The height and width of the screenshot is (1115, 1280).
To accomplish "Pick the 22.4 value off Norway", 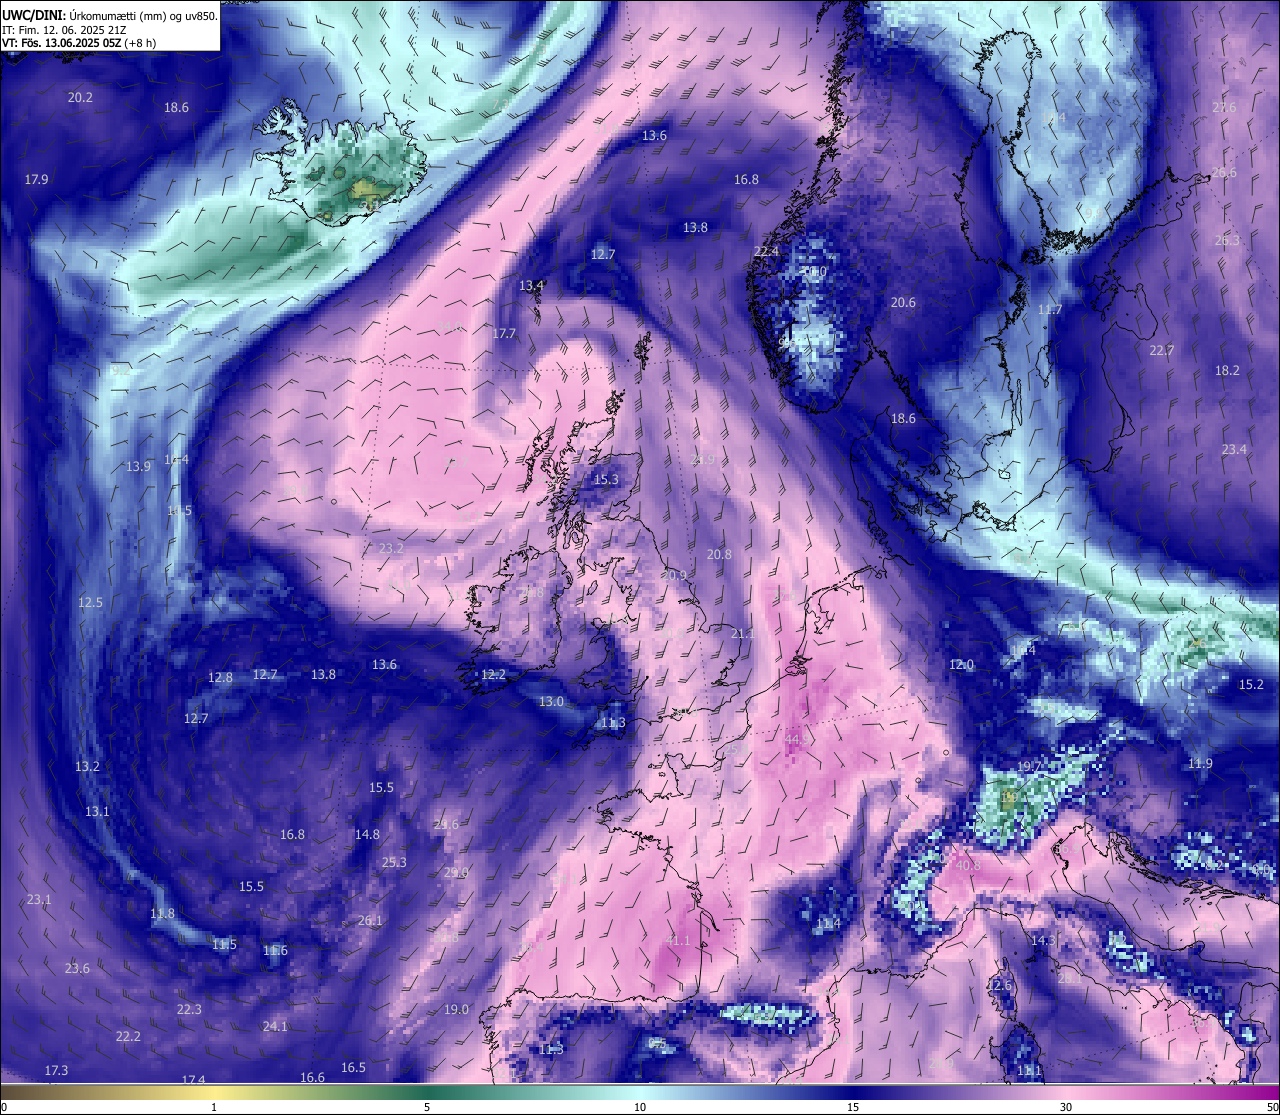I will tap(766, 251).
